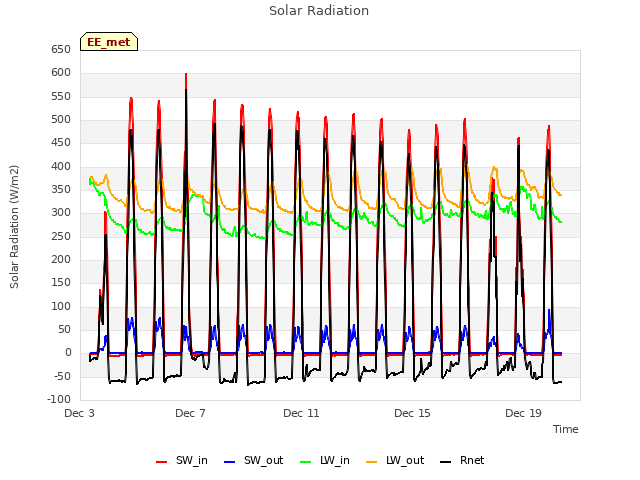Click the 0 y-axis tick label
This screenshot has height=480, width=640.
(x=68, y=353)
